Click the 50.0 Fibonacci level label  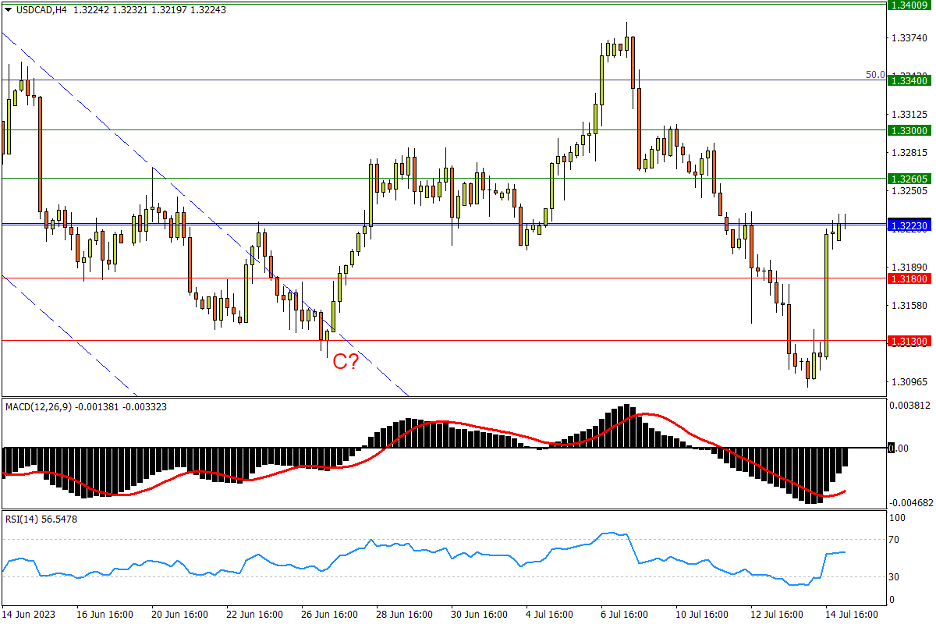click(x=874, y=74)
